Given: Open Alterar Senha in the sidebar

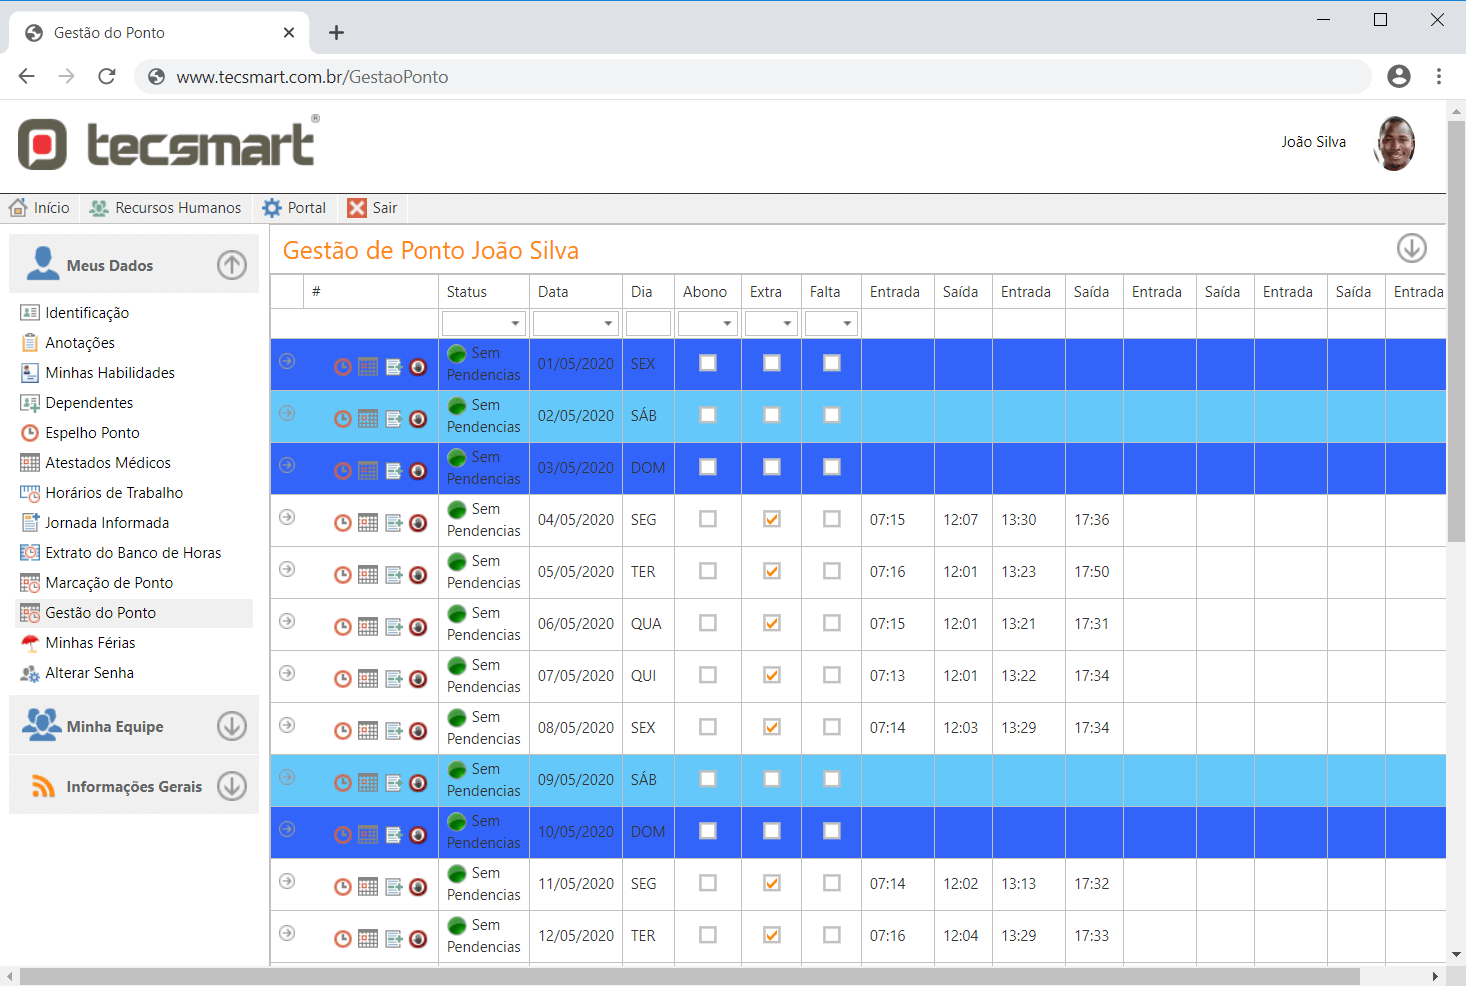Looking at the screenshot, I should coord(89,673).
